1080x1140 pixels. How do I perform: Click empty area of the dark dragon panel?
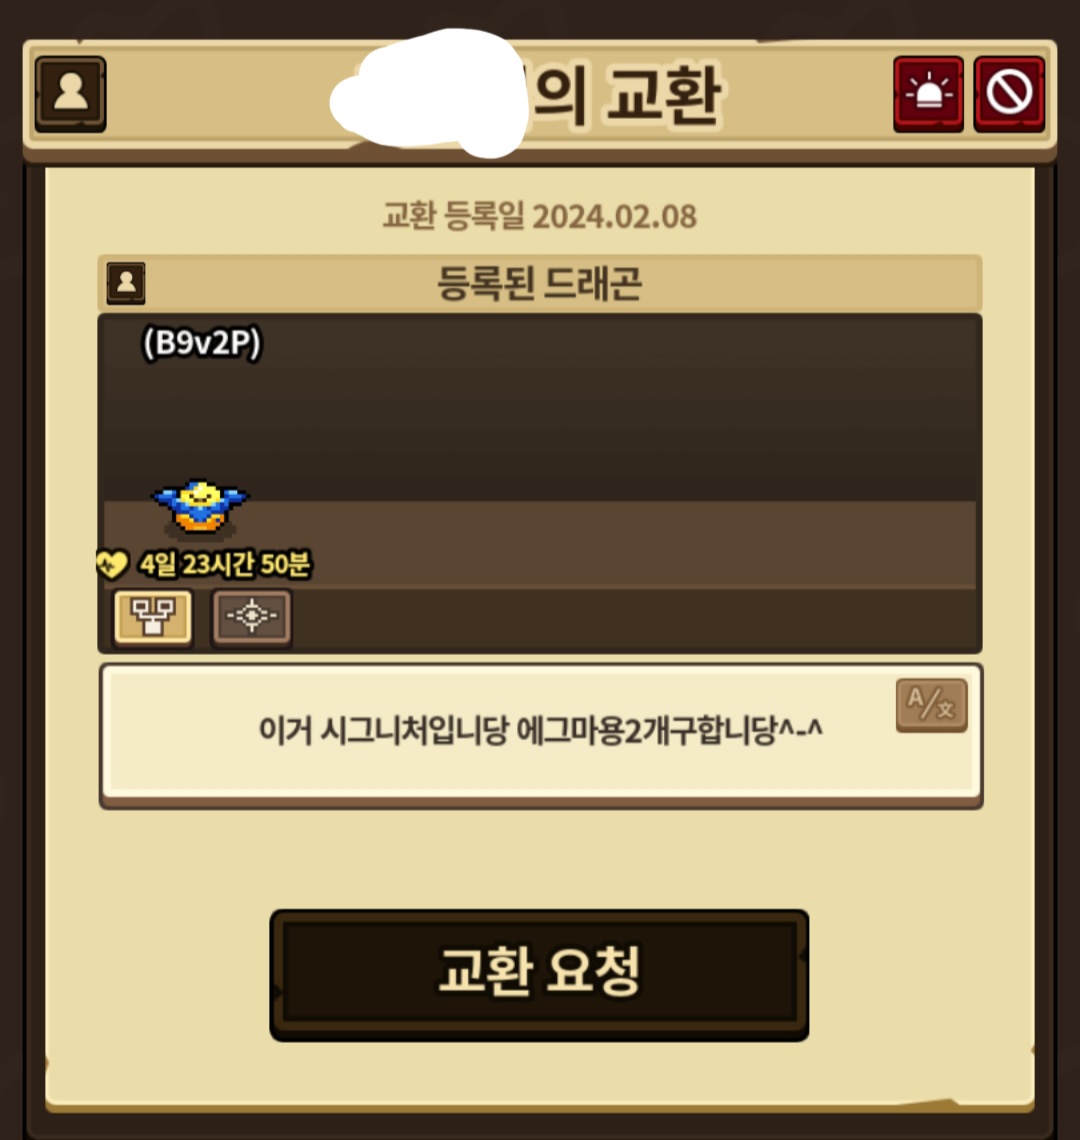pos(618,414)
